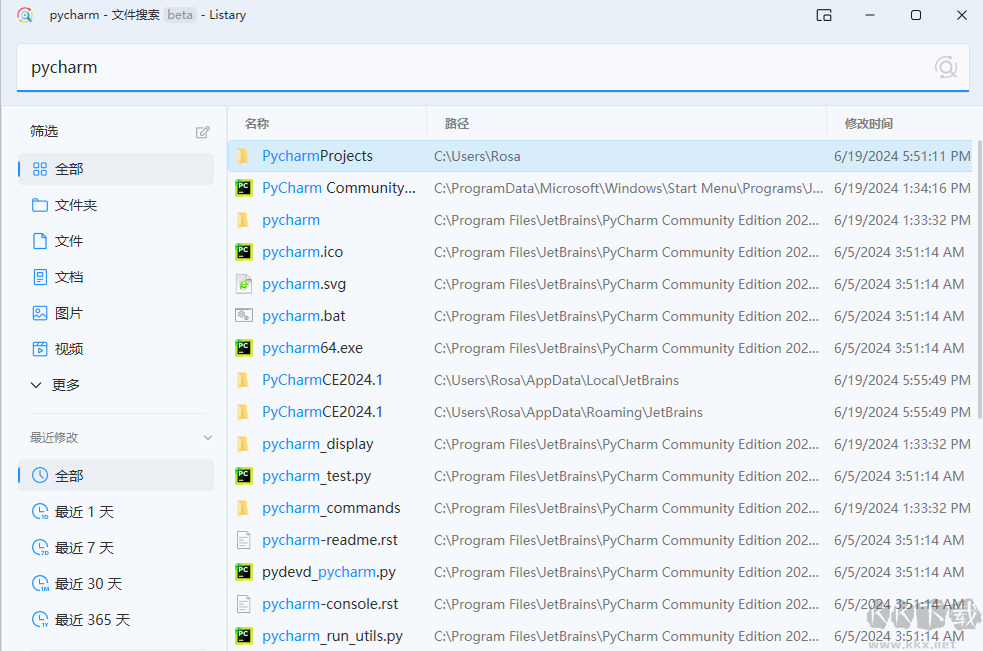Image resolution: width=983 pixels, height=651 pixels.
Task: Filter results by 图片 (pictures)
Action: [116, 313]
